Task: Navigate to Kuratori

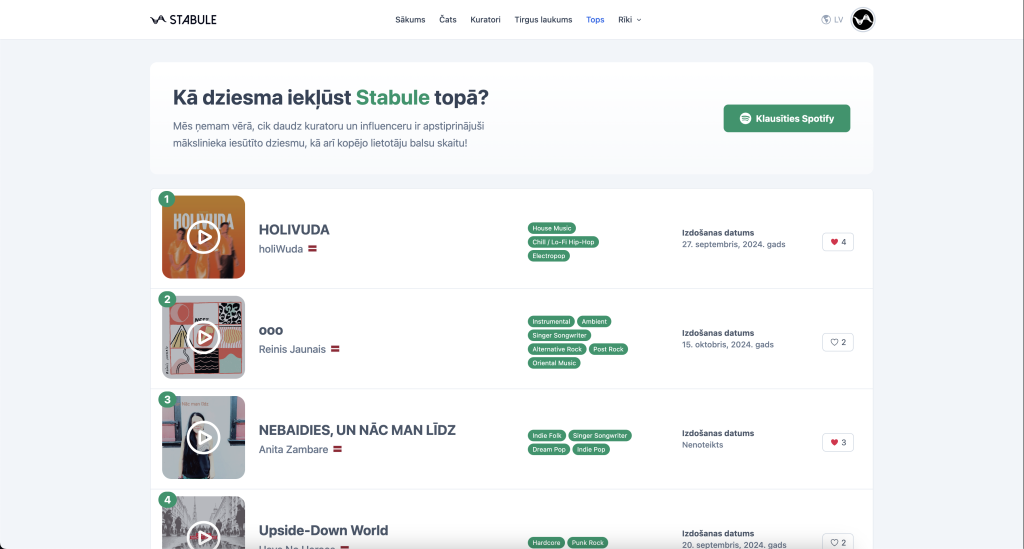Action: click(x=485, y=19)
